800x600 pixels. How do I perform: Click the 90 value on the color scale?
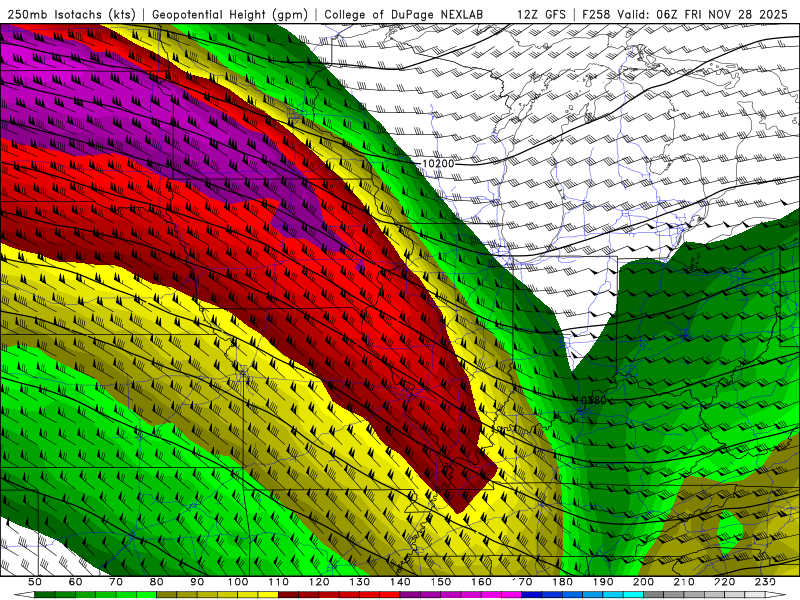(x=197, y=582)
